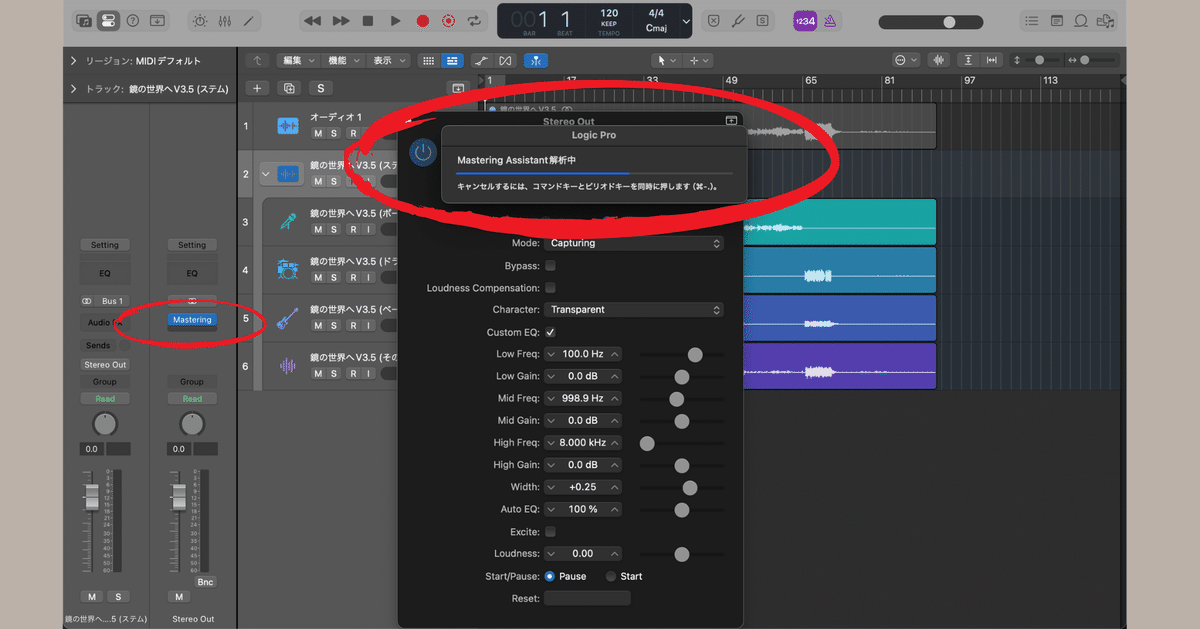
Task: Open the secondary tool menu
Action: (x=699, y=60)
